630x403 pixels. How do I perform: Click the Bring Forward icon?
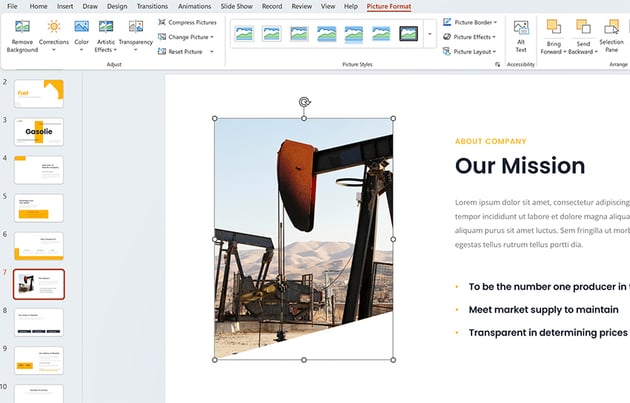pos(553,27)
